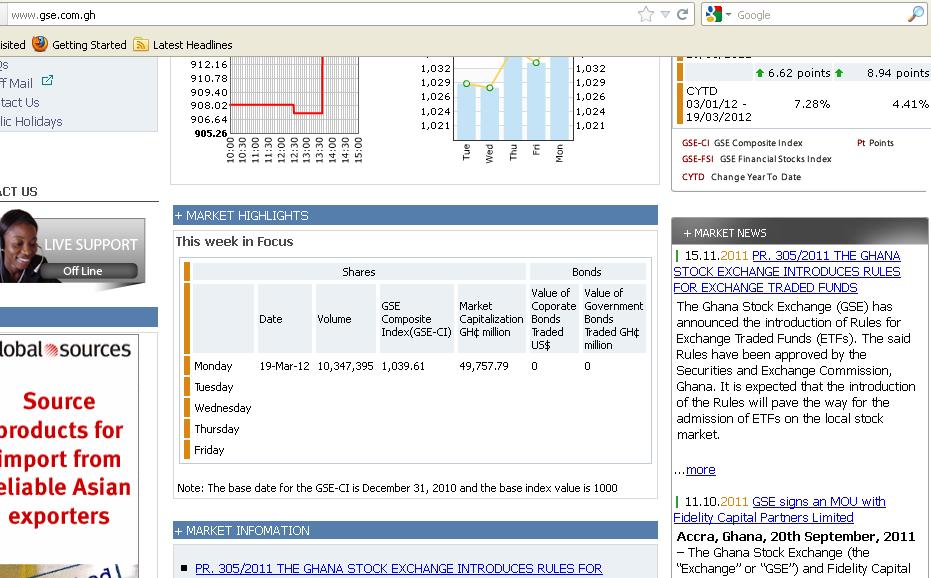
Task: Expand the MARKET NEWS panel header
Action: [x=799, y=233]
